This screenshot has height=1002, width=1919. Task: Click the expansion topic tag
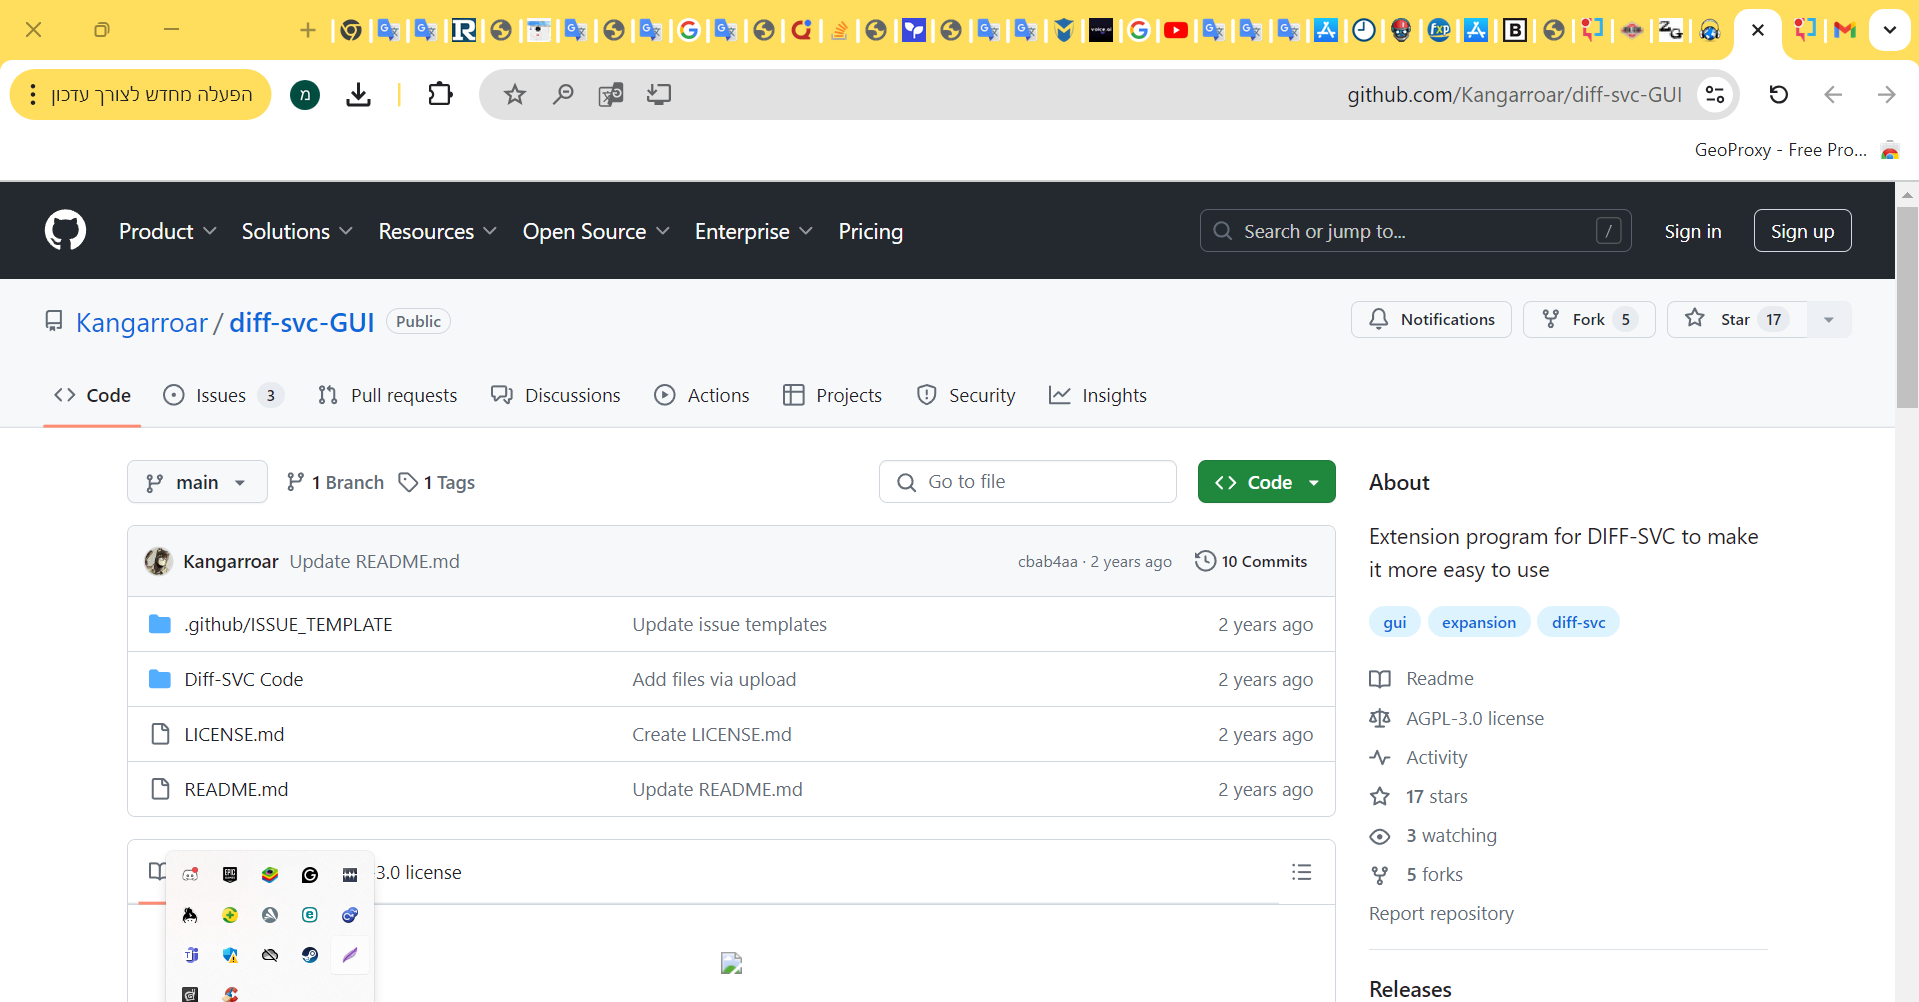coord(1478,622)
